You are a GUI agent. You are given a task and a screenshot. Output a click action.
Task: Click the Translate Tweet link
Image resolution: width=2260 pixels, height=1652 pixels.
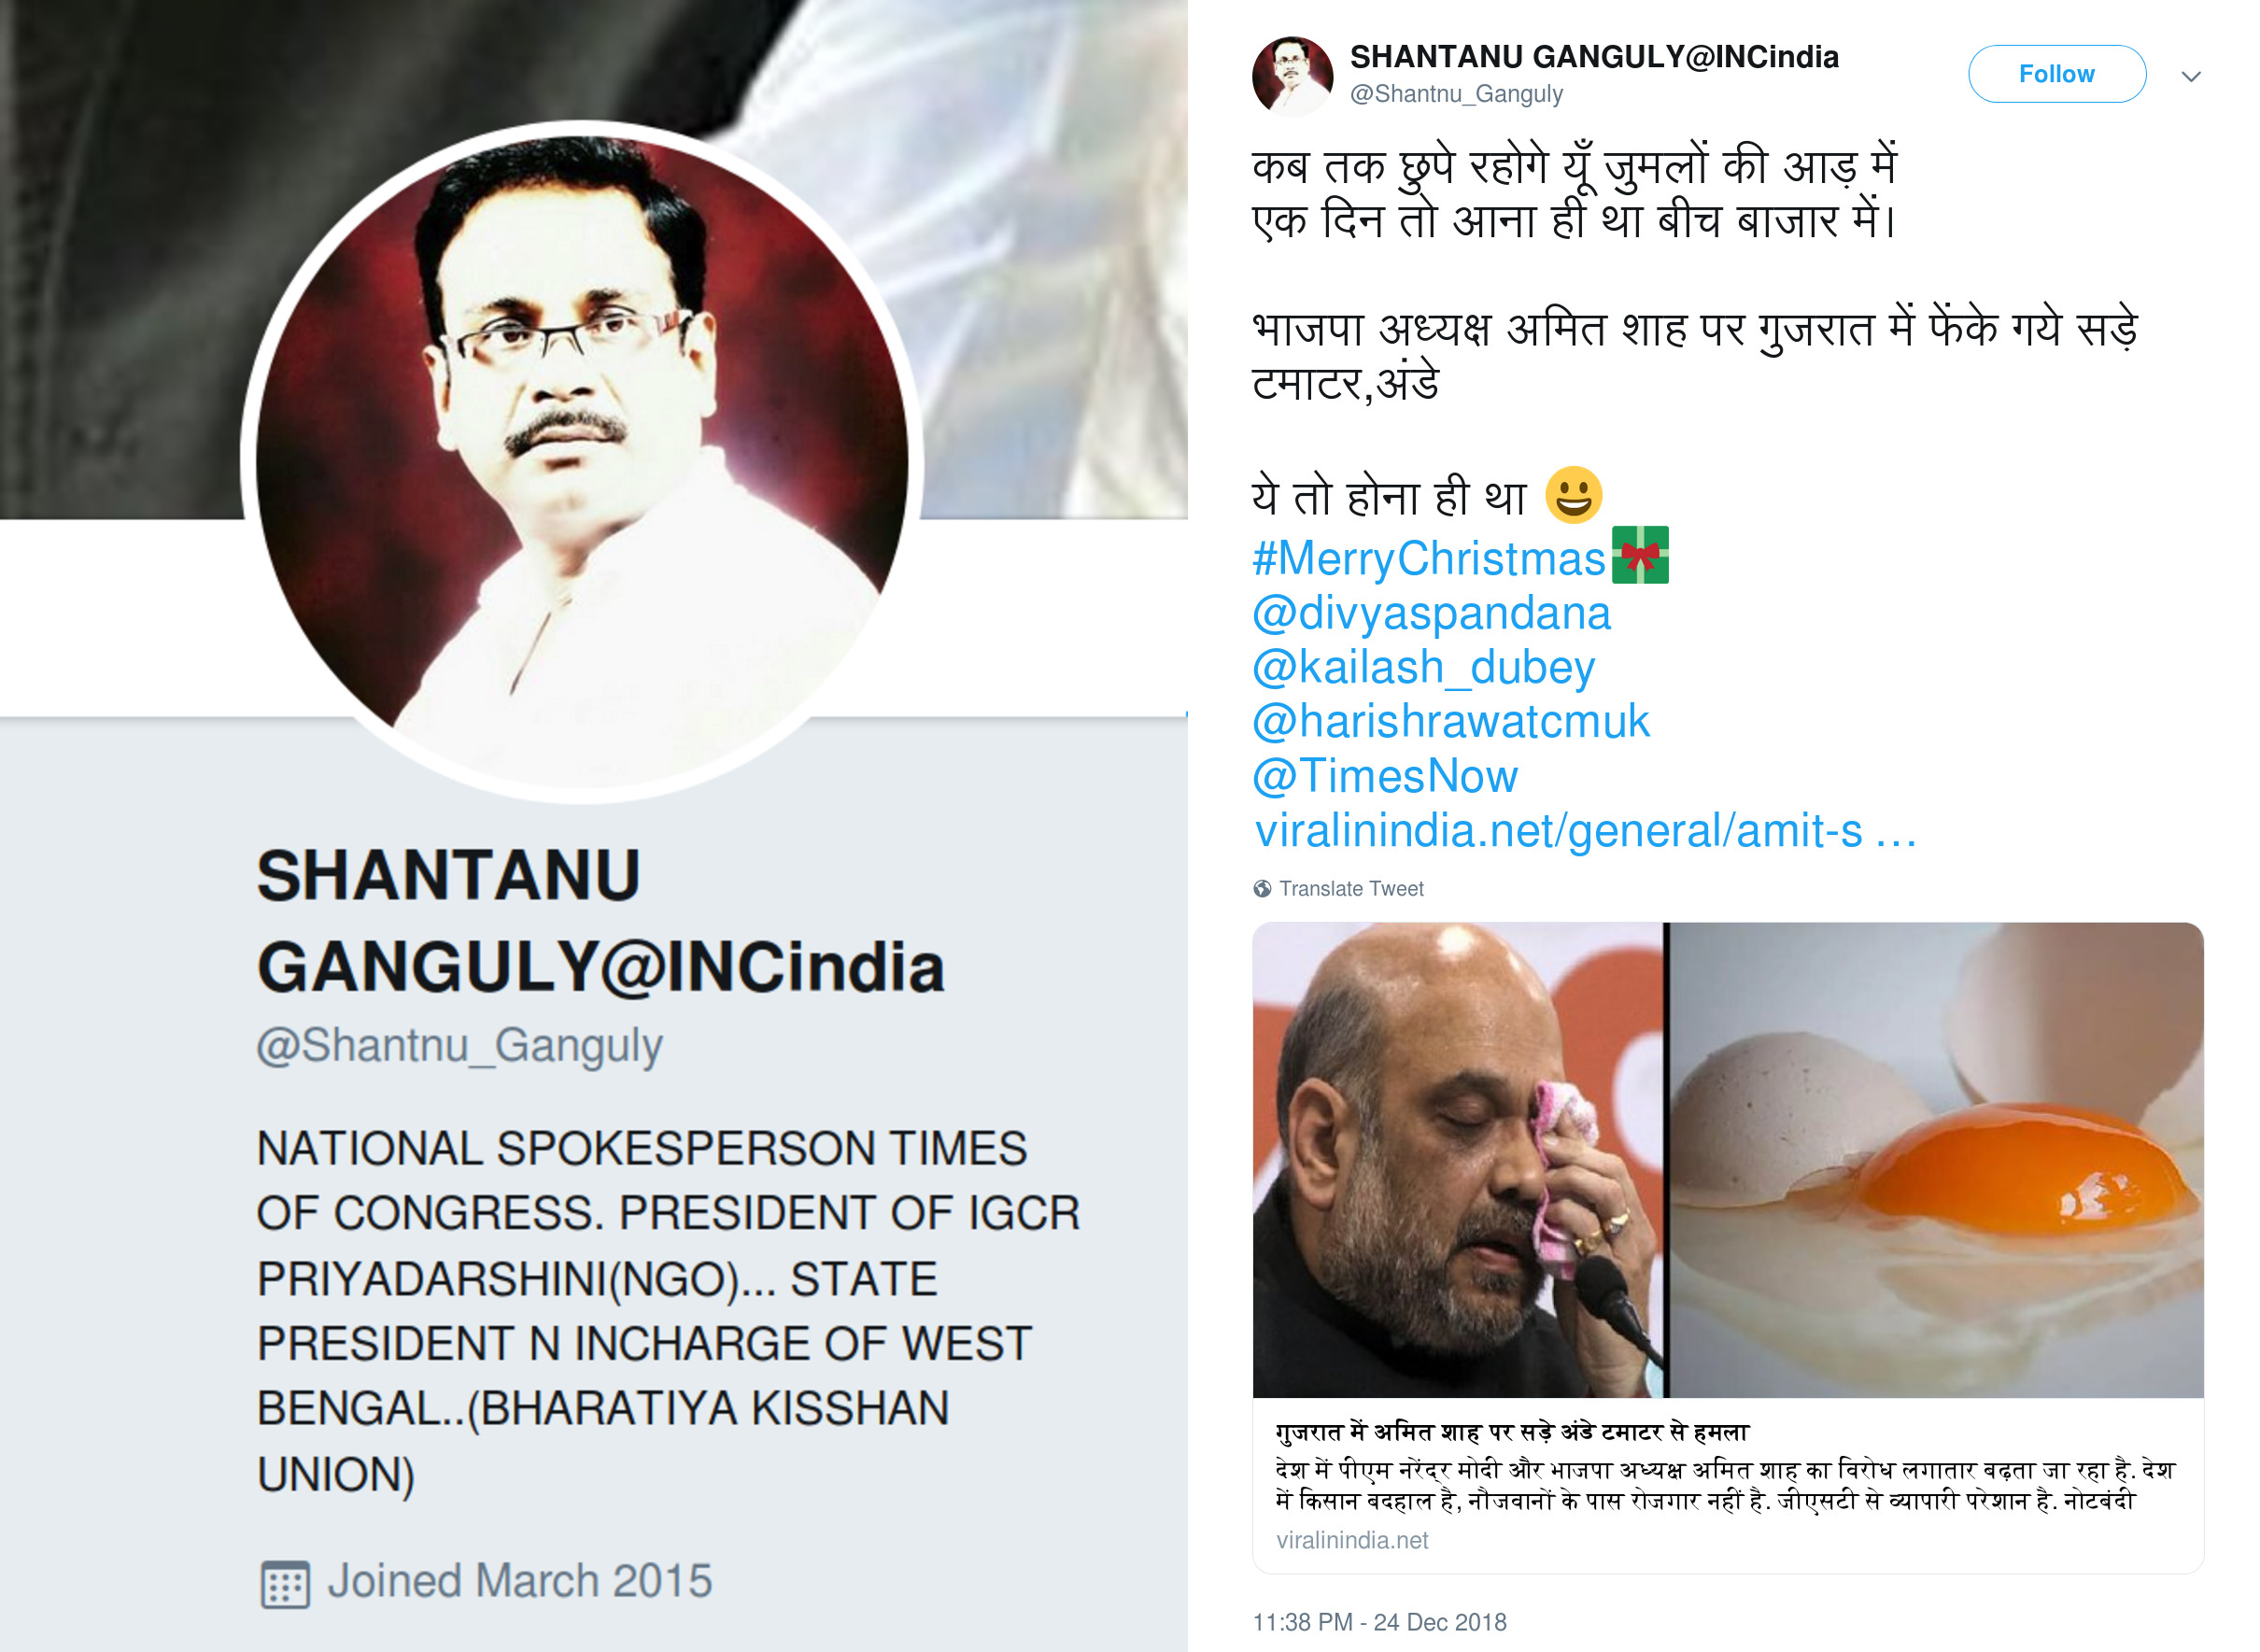tap(1350, 888)
